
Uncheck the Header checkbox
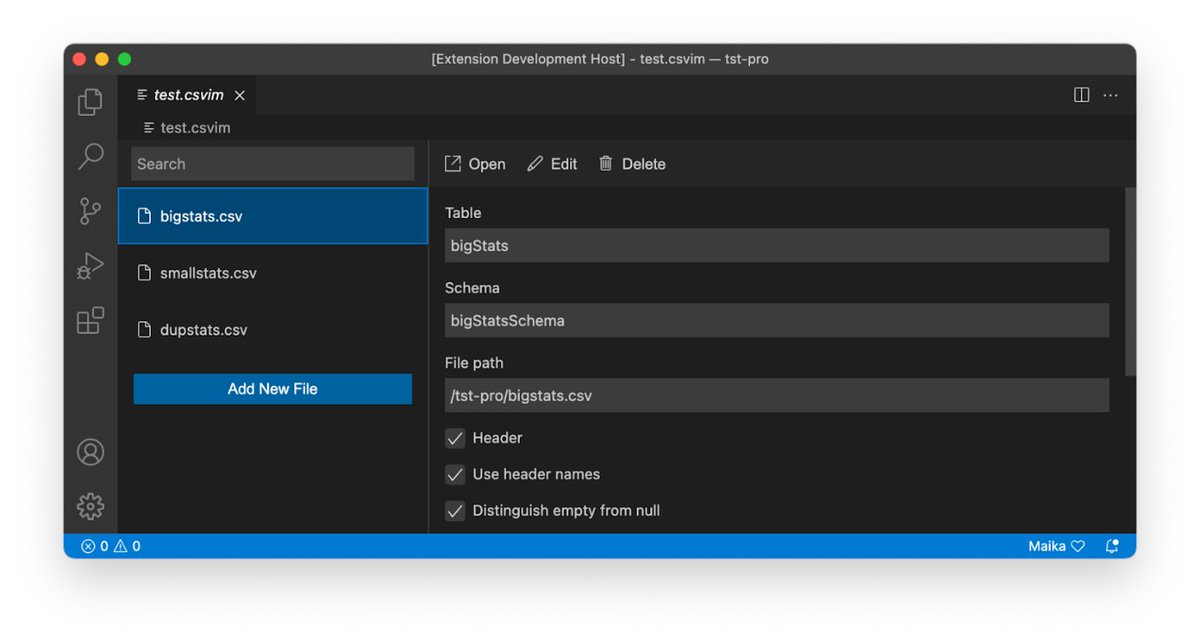tap(455, 438)
